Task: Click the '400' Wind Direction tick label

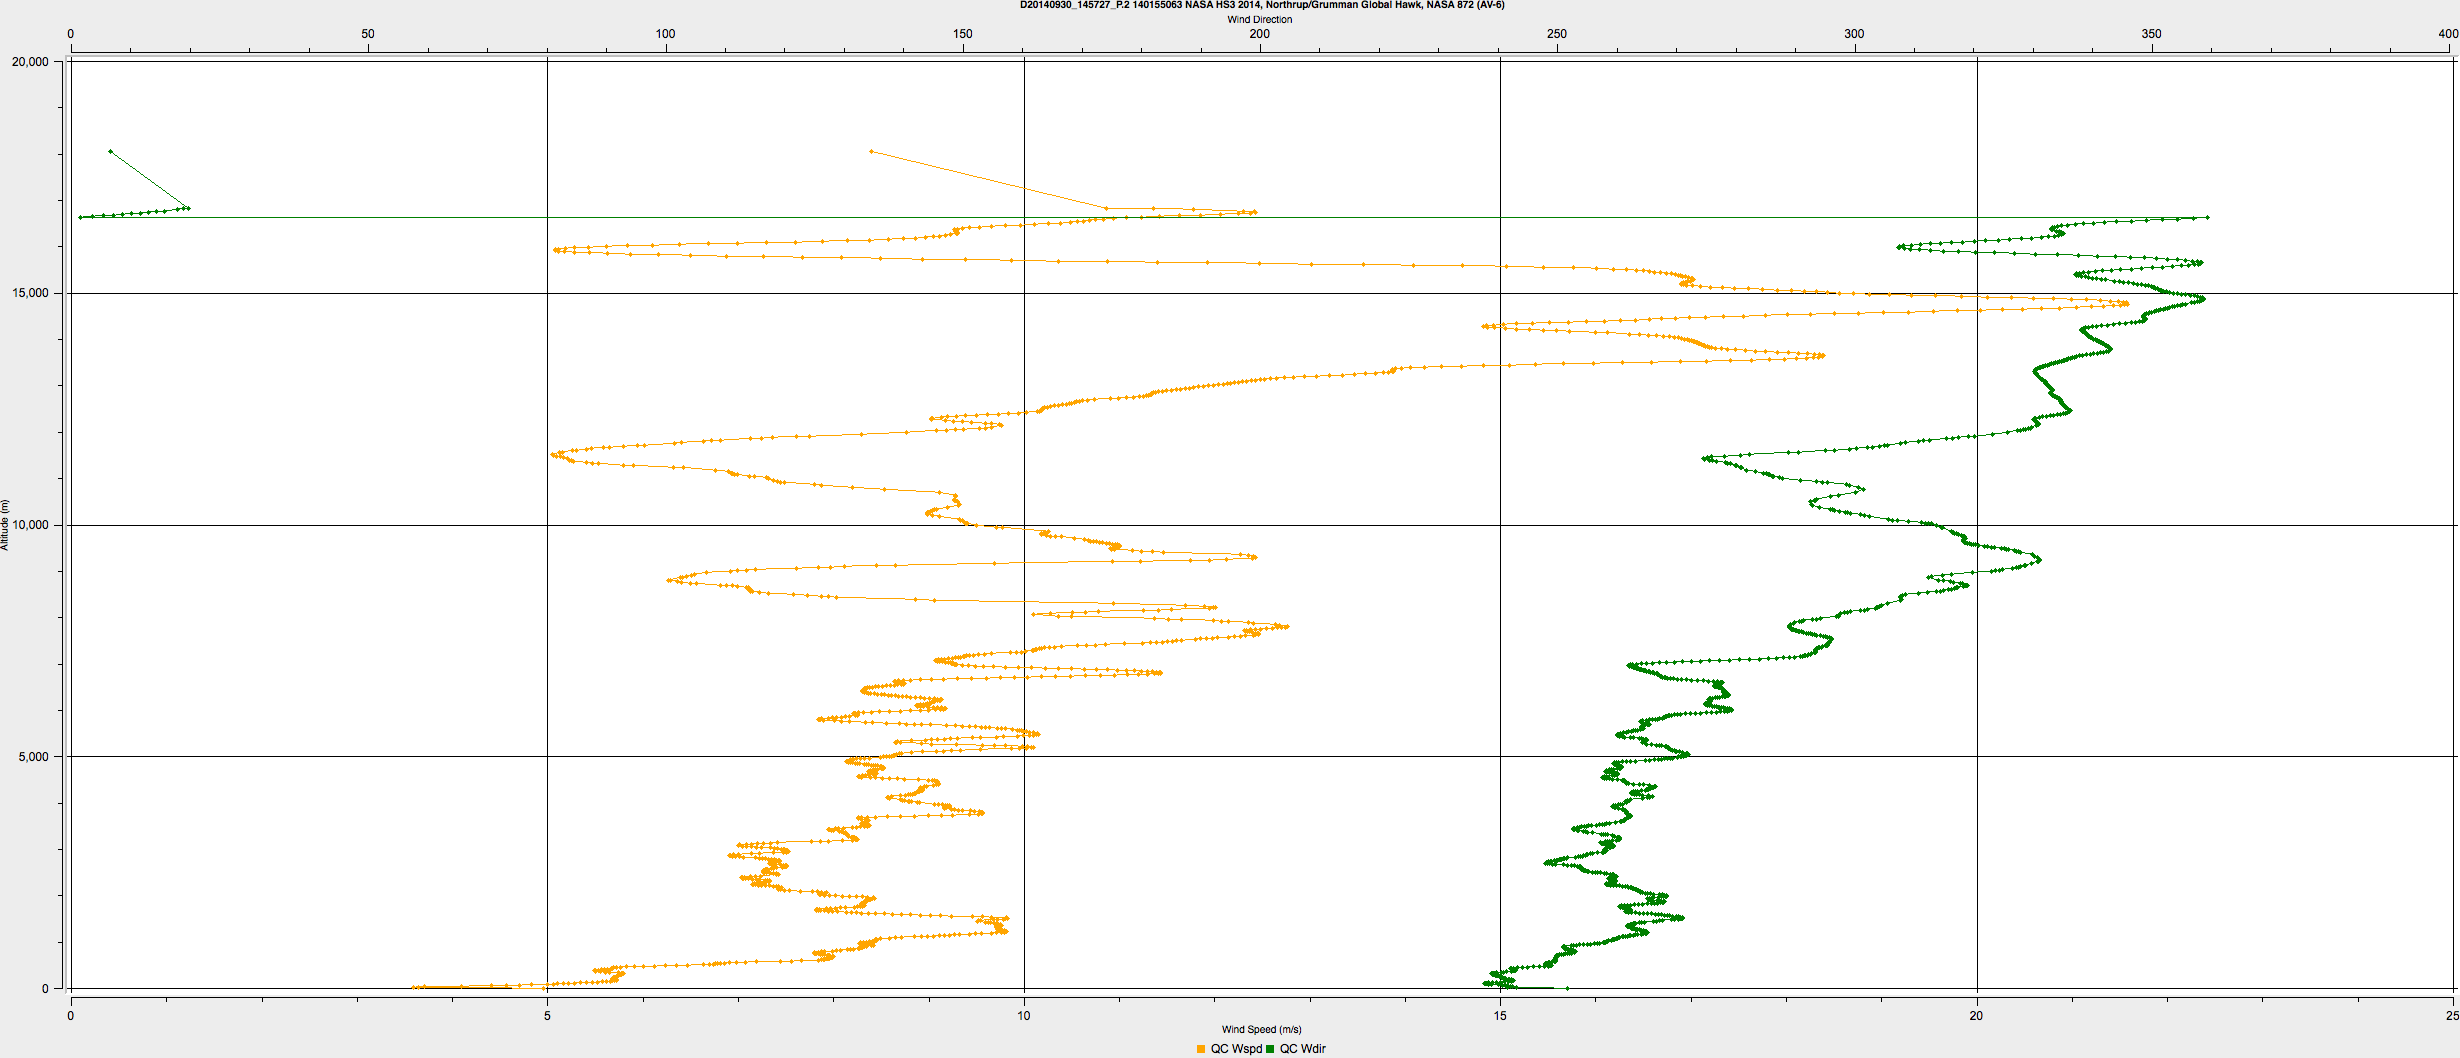Action: [2448, 34]
